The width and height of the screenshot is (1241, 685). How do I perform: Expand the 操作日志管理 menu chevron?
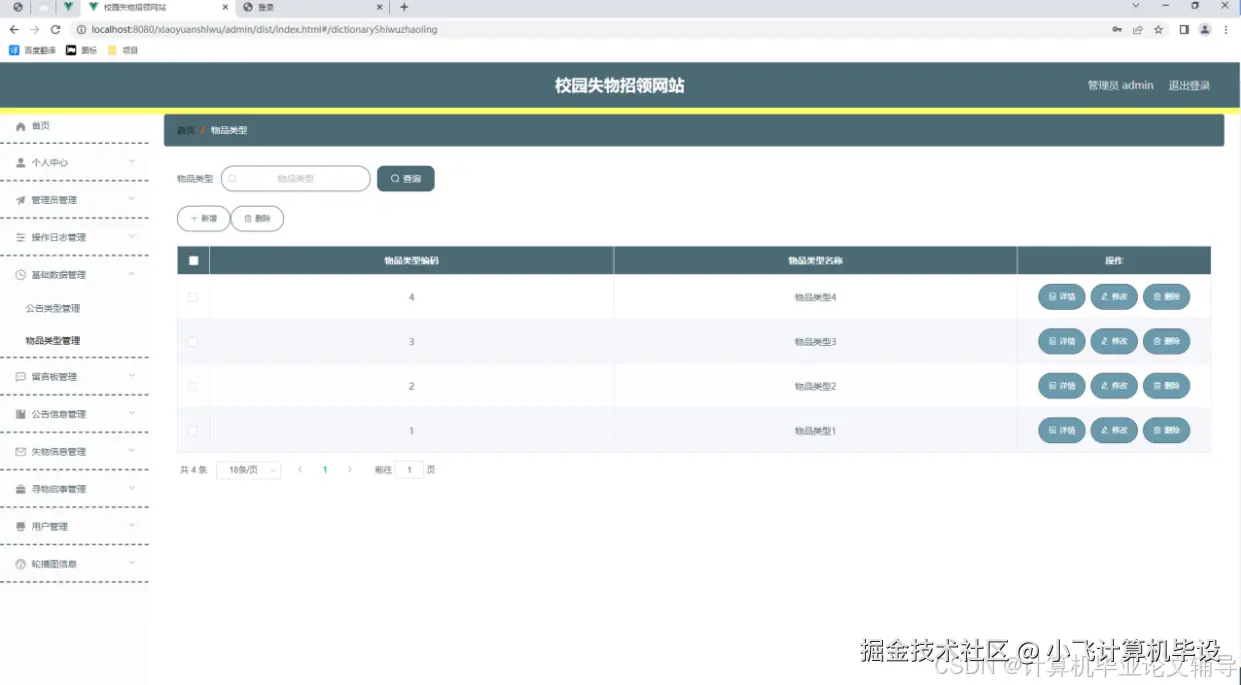click(x=132, y=237)
